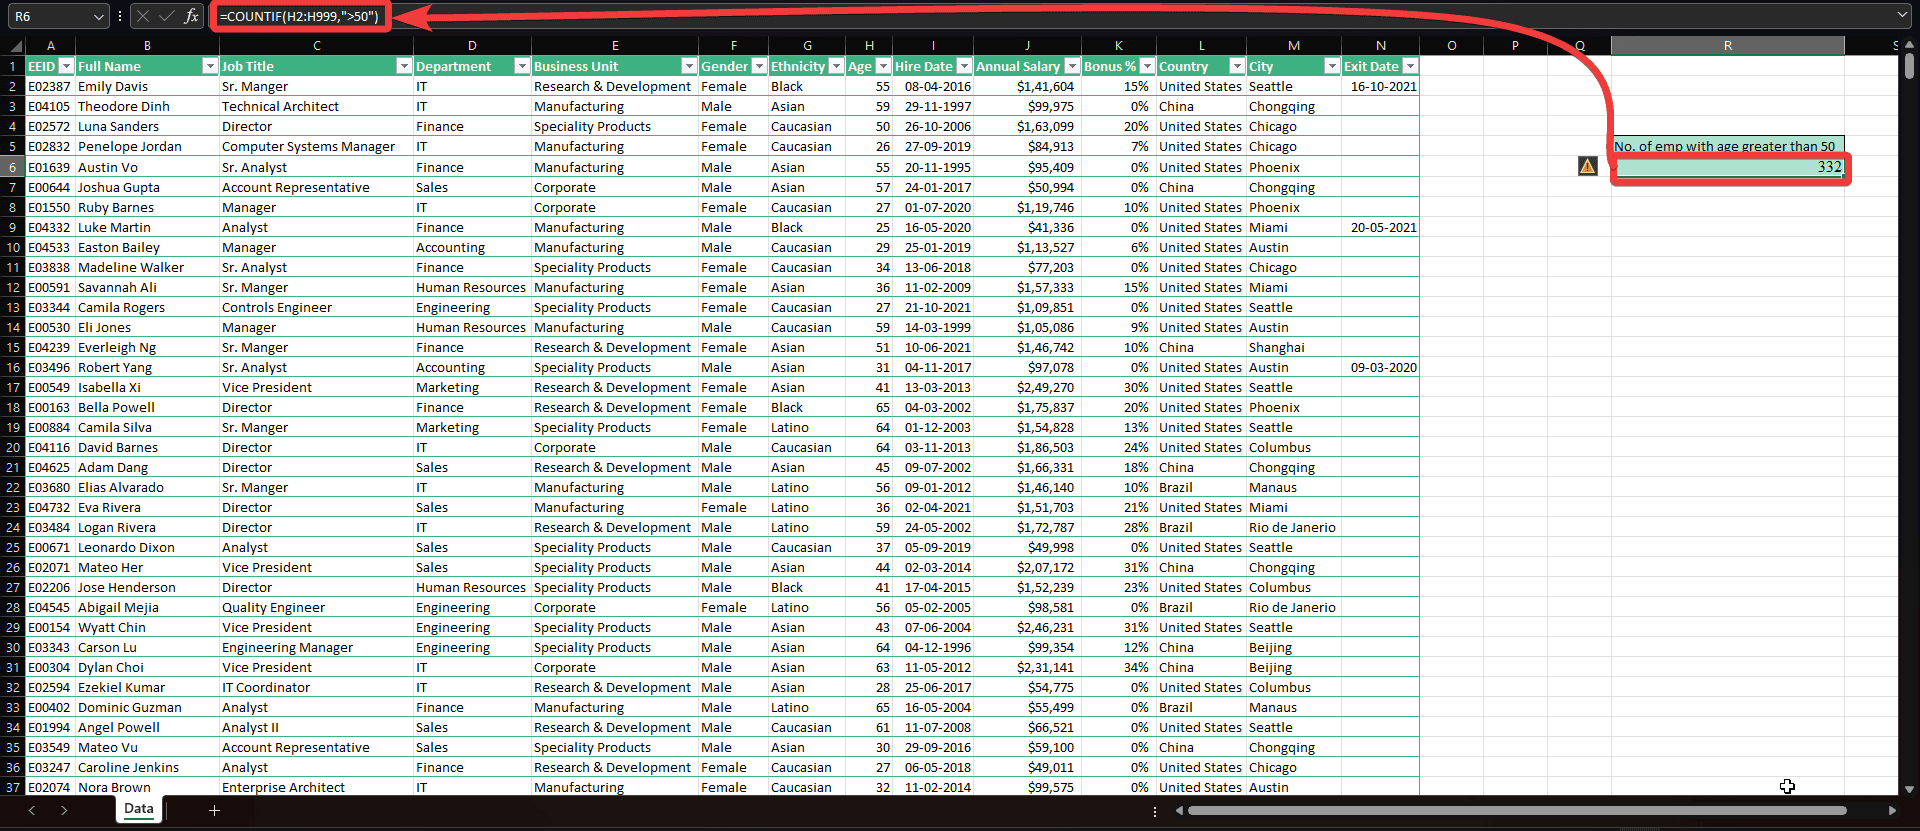Open the Hire Date filter dropdown

(x=964, y=66)
